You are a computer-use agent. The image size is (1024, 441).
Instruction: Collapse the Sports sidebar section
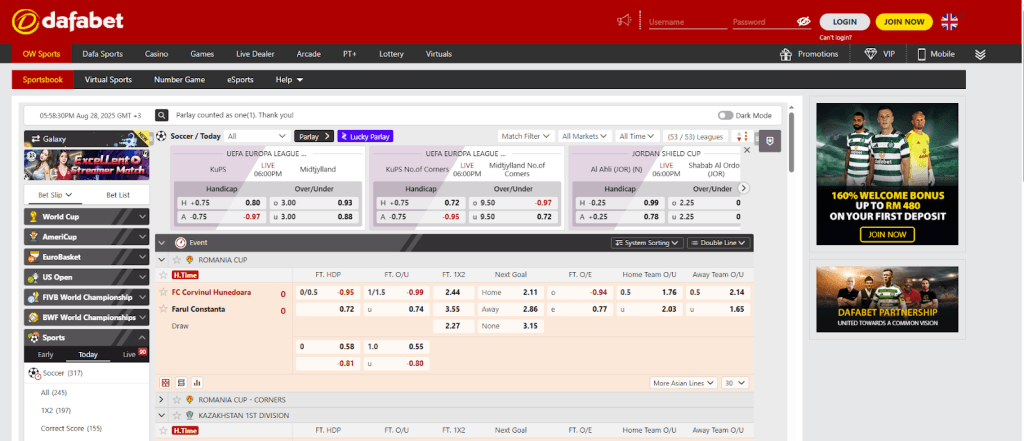click(86, 338)
